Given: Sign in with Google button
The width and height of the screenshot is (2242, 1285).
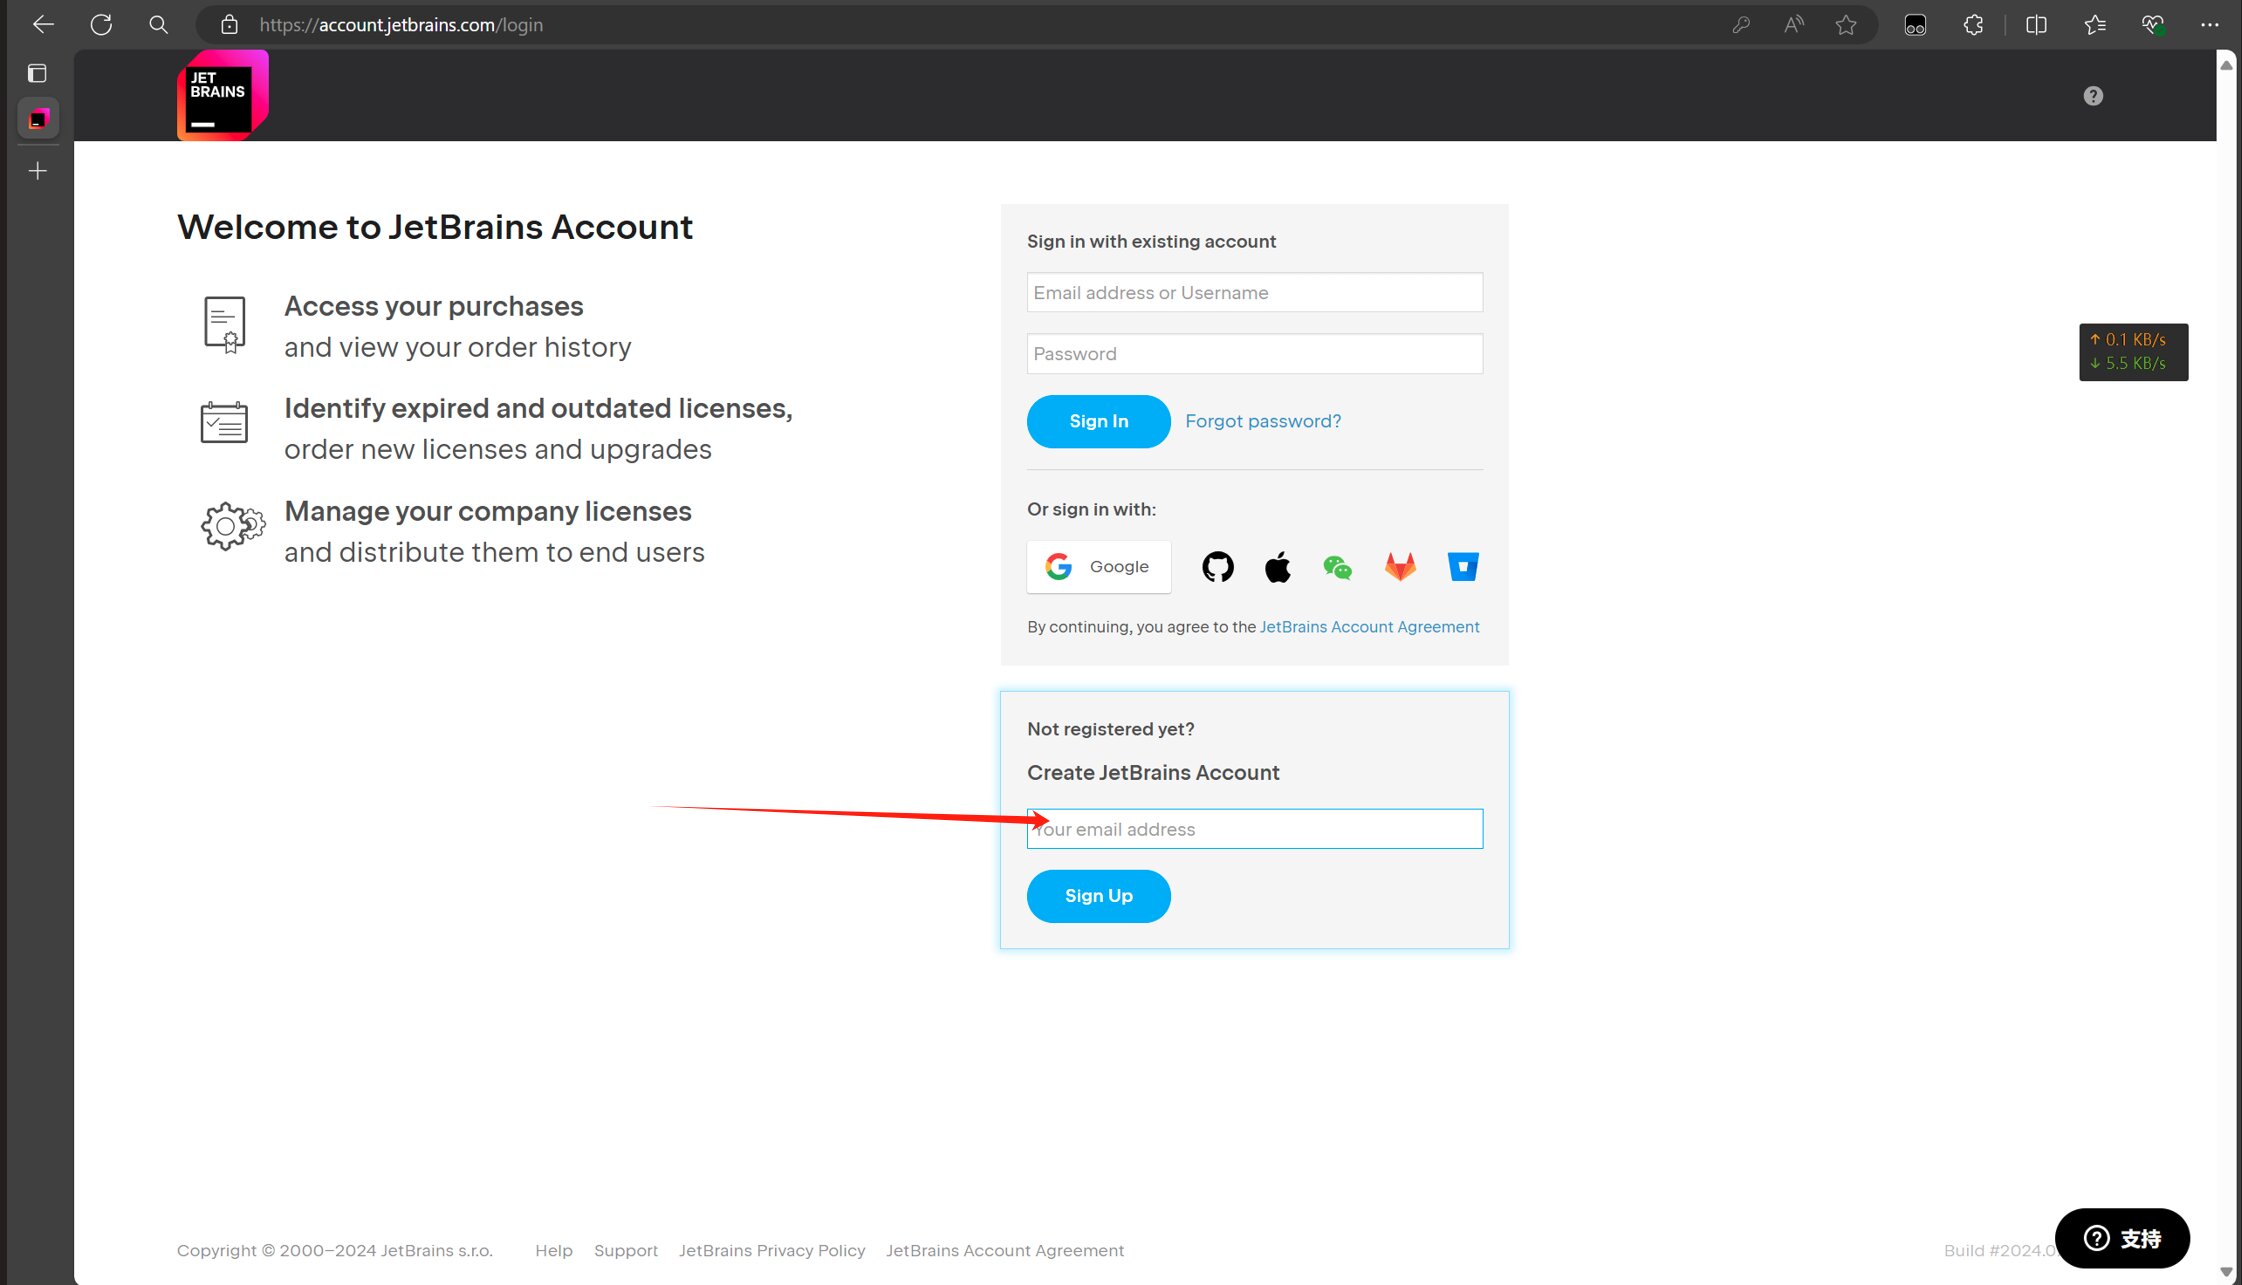Looking at the screenshot, I should point(1098,567).
